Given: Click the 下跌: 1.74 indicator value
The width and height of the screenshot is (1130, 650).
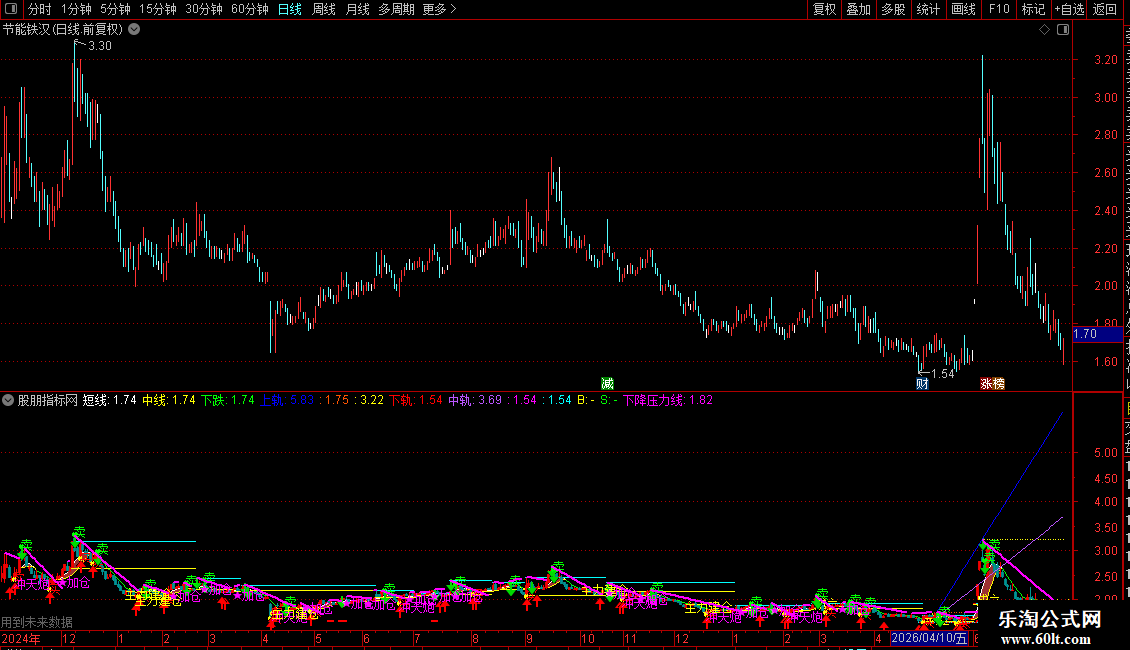Looking at the screenshot, I should (228, 400).
